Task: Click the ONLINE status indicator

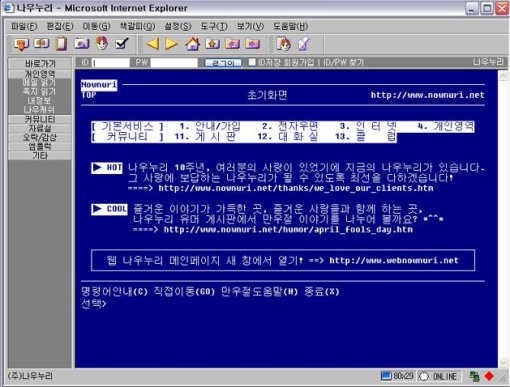Action: click(439, 376)
